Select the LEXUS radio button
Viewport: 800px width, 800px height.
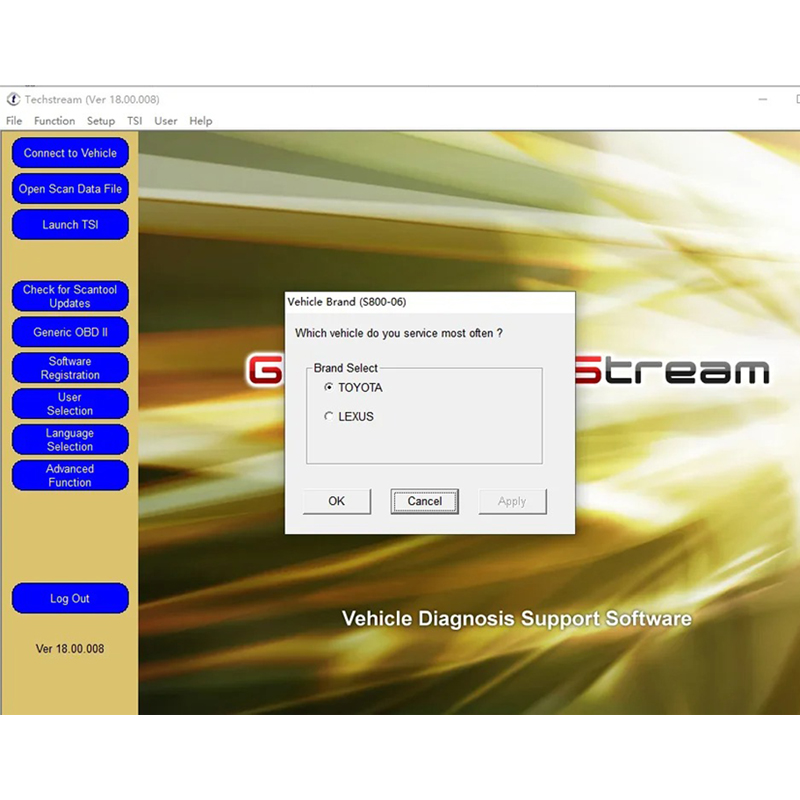click(x=329, y=416)
